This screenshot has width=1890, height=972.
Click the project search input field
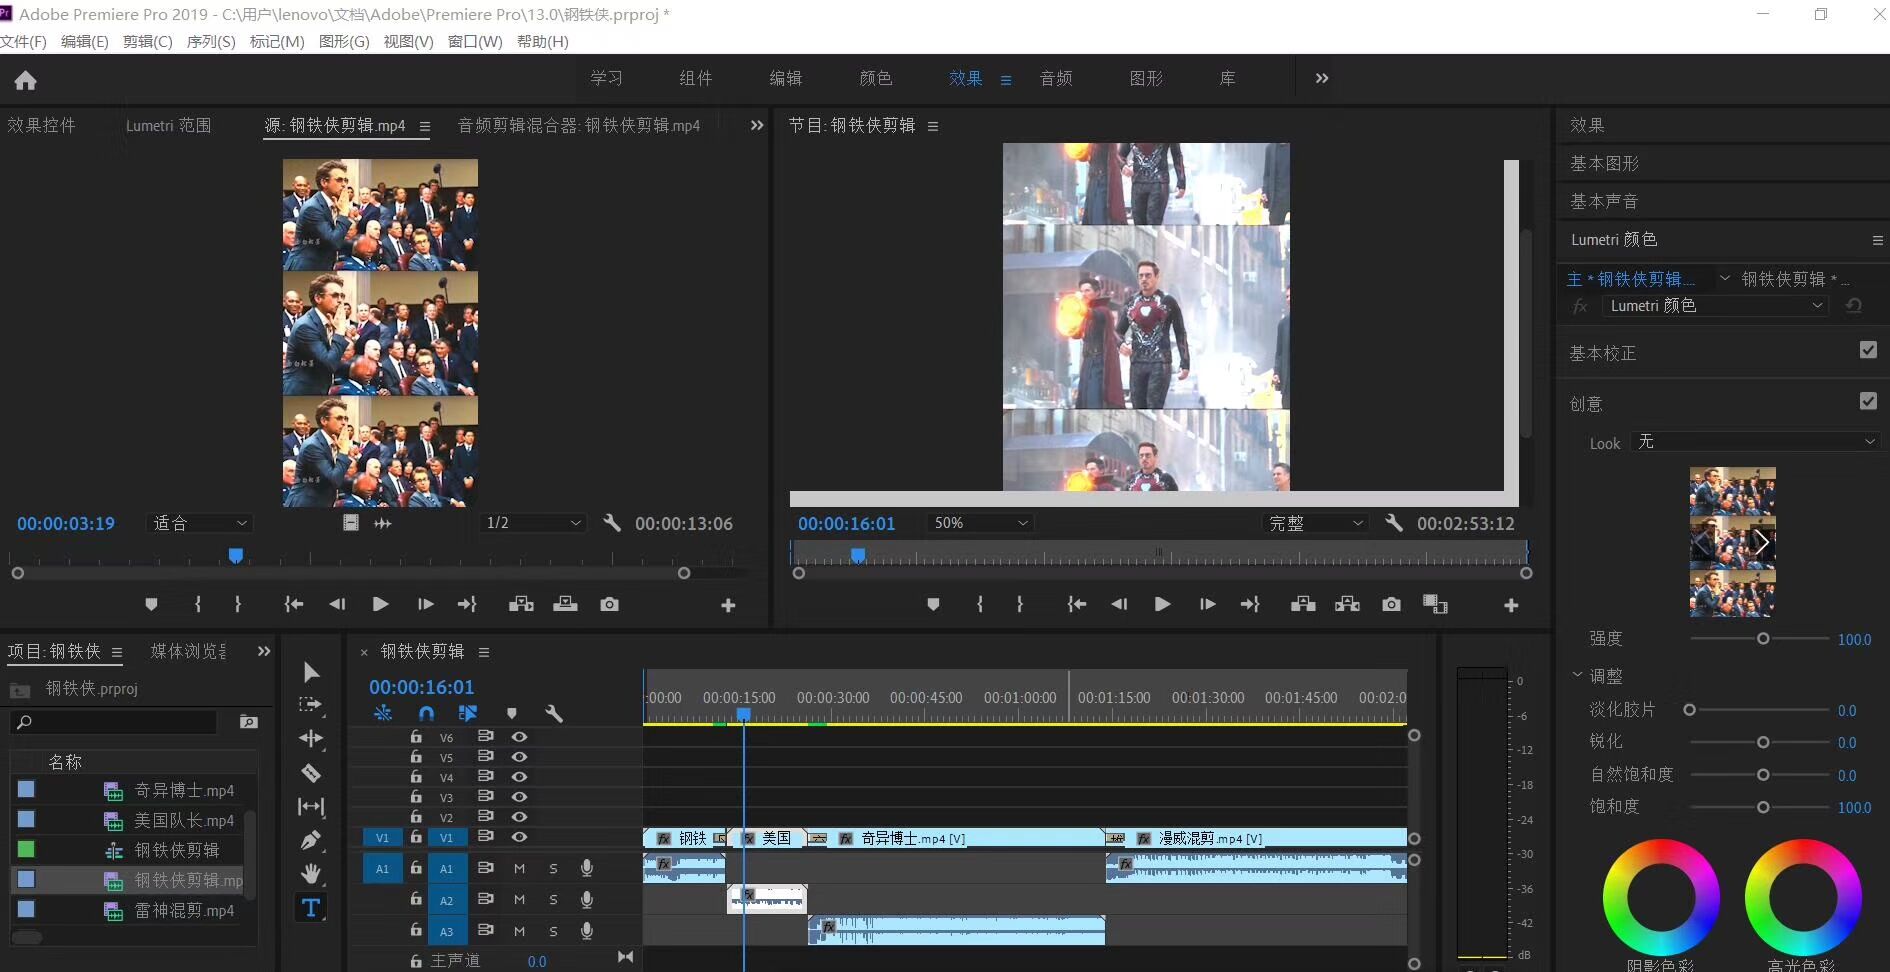(113, 722)
